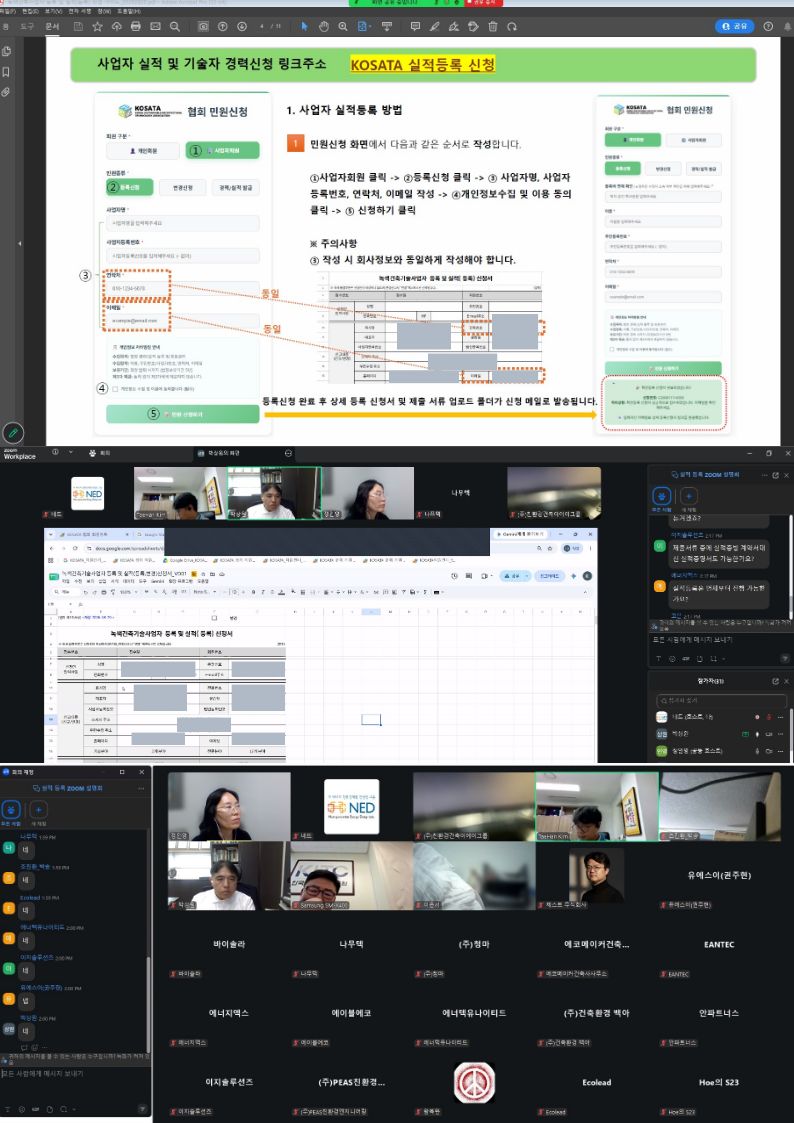Select the 작성윤의 화면 shared screen tab
This screenshot has width=794, height=1123.
pos(243,453)
